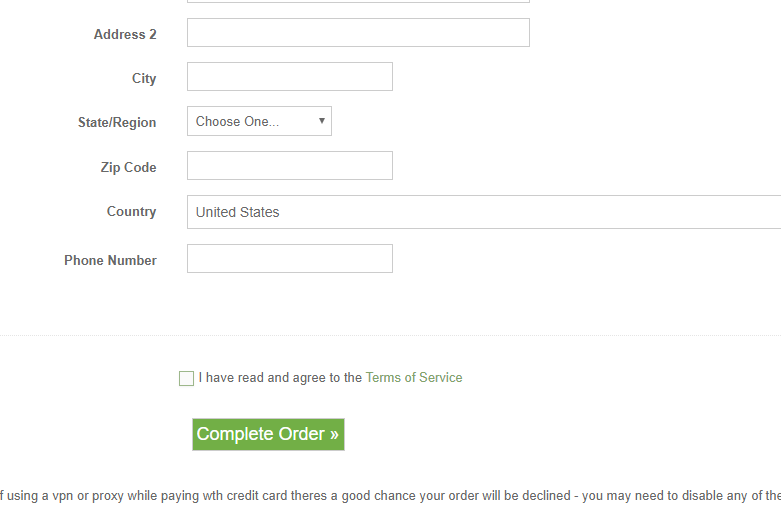Click the 'I have read and agree' text
Image resolution: width=781 pixels, height=509 pixels.
pos(280,378)
